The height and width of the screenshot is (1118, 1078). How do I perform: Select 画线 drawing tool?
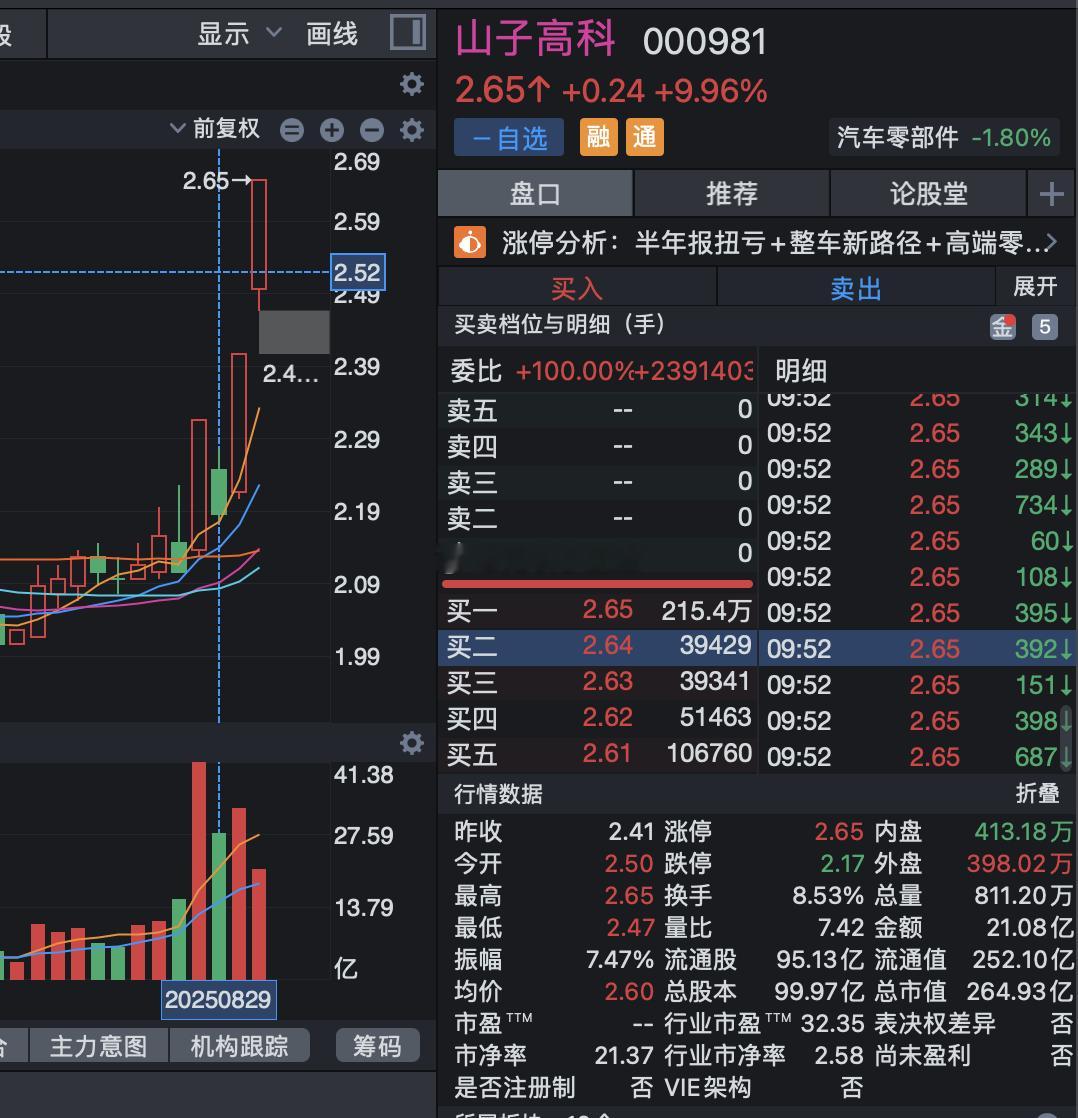tap(332, 34)
